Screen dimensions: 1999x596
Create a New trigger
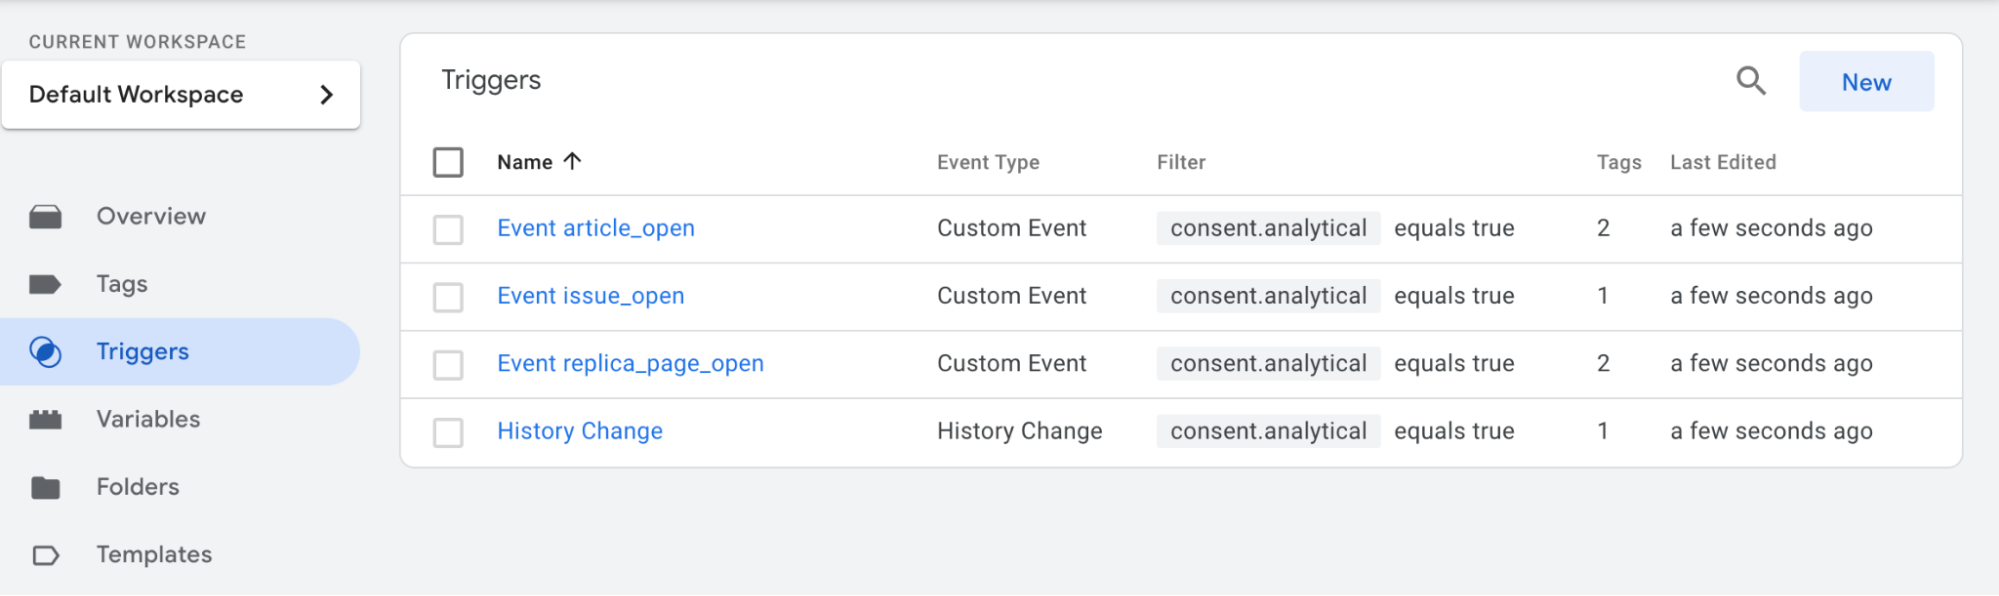pos(1865,82)
